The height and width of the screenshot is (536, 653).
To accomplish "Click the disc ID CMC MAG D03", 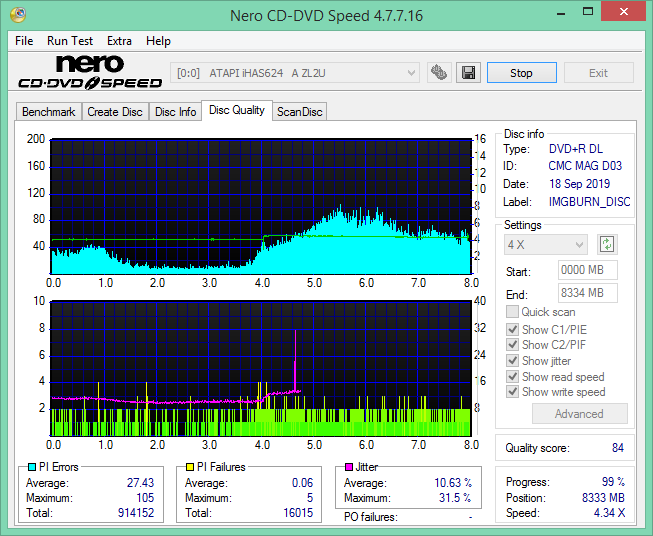I will point(585,166).
